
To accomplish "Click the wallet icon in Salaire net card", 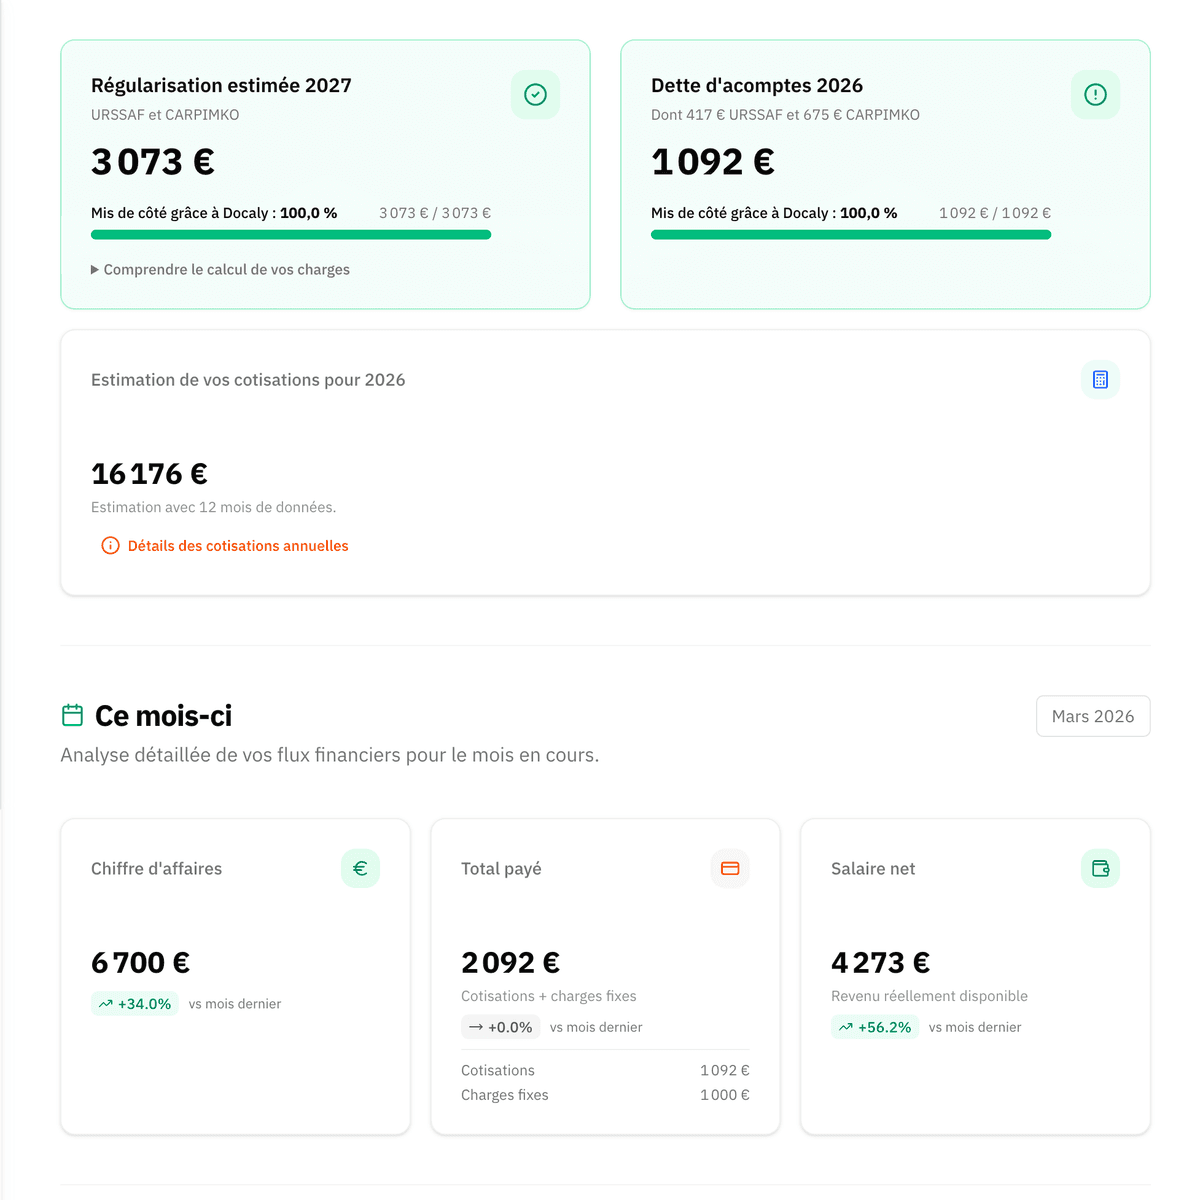I will (1100, 869).
